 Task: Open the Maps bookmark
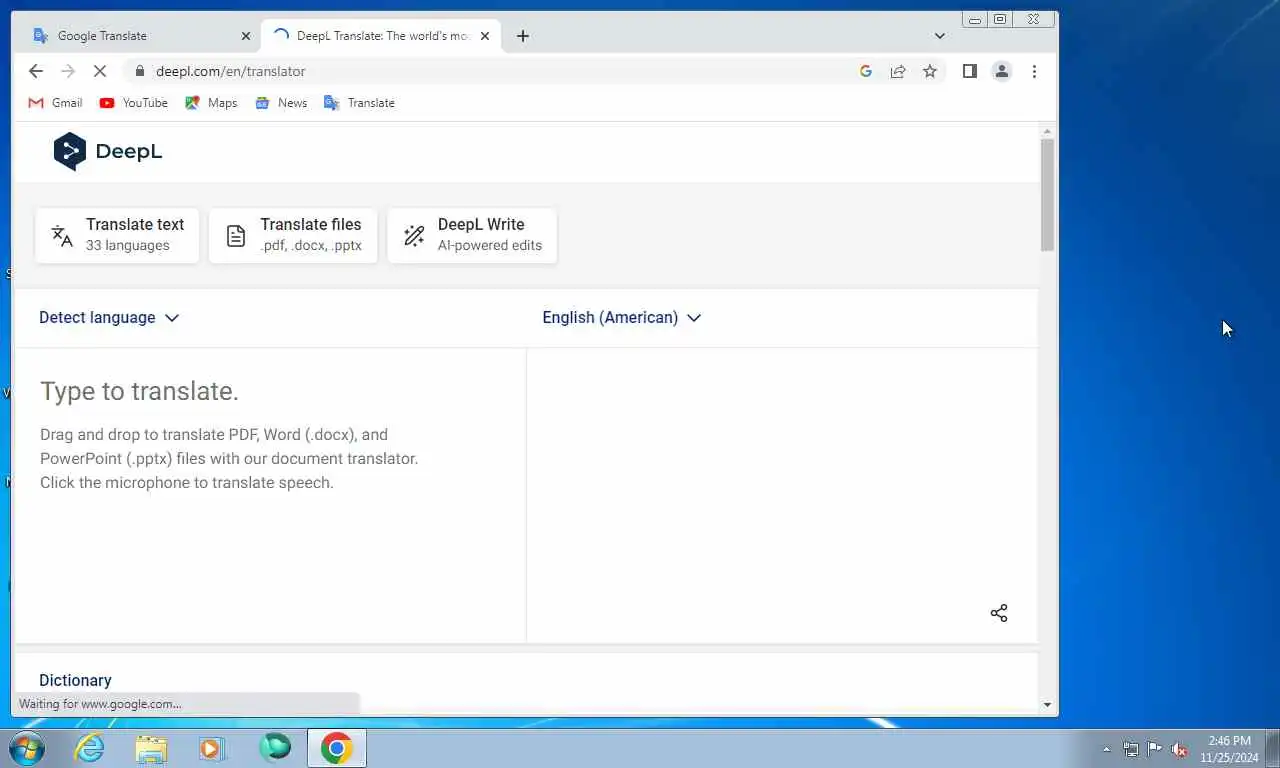211,103
